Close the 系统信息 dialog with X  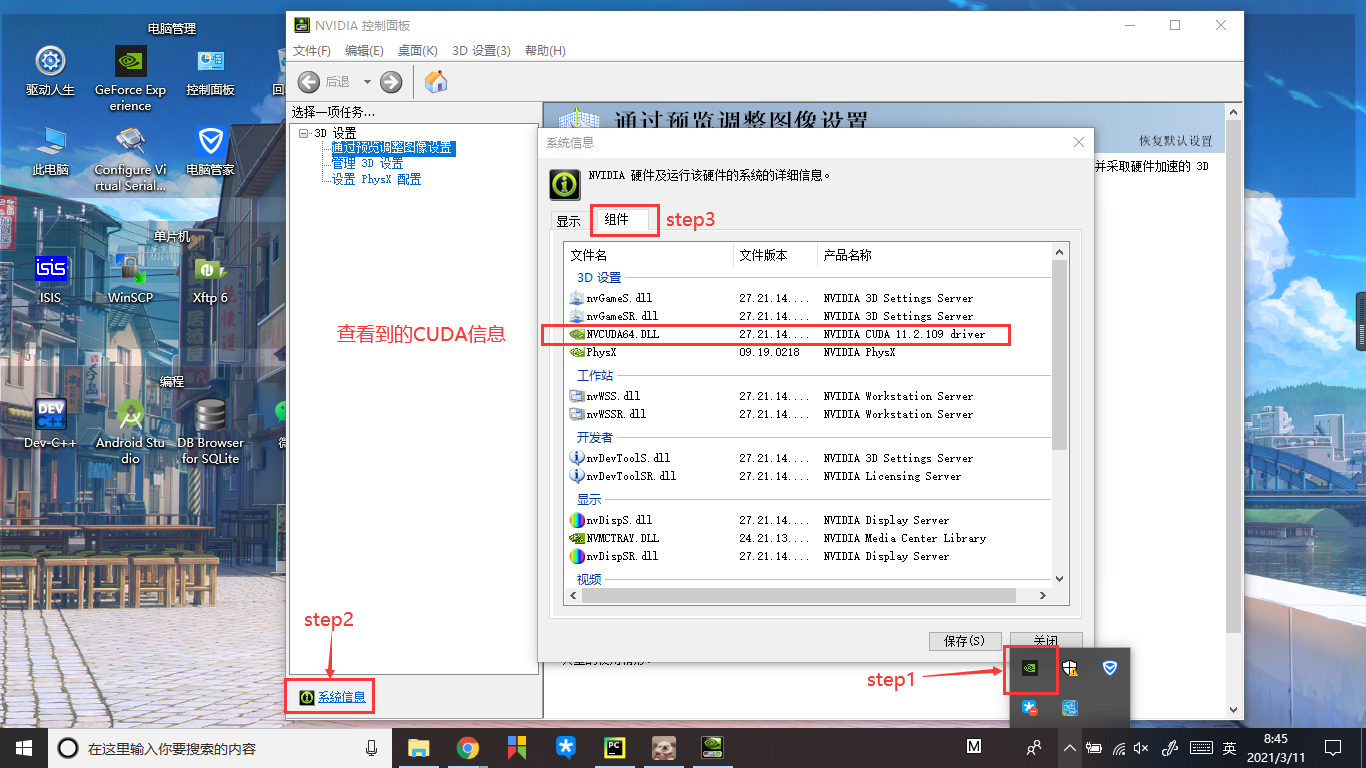pyautogui.click(x=1078, y=143)
